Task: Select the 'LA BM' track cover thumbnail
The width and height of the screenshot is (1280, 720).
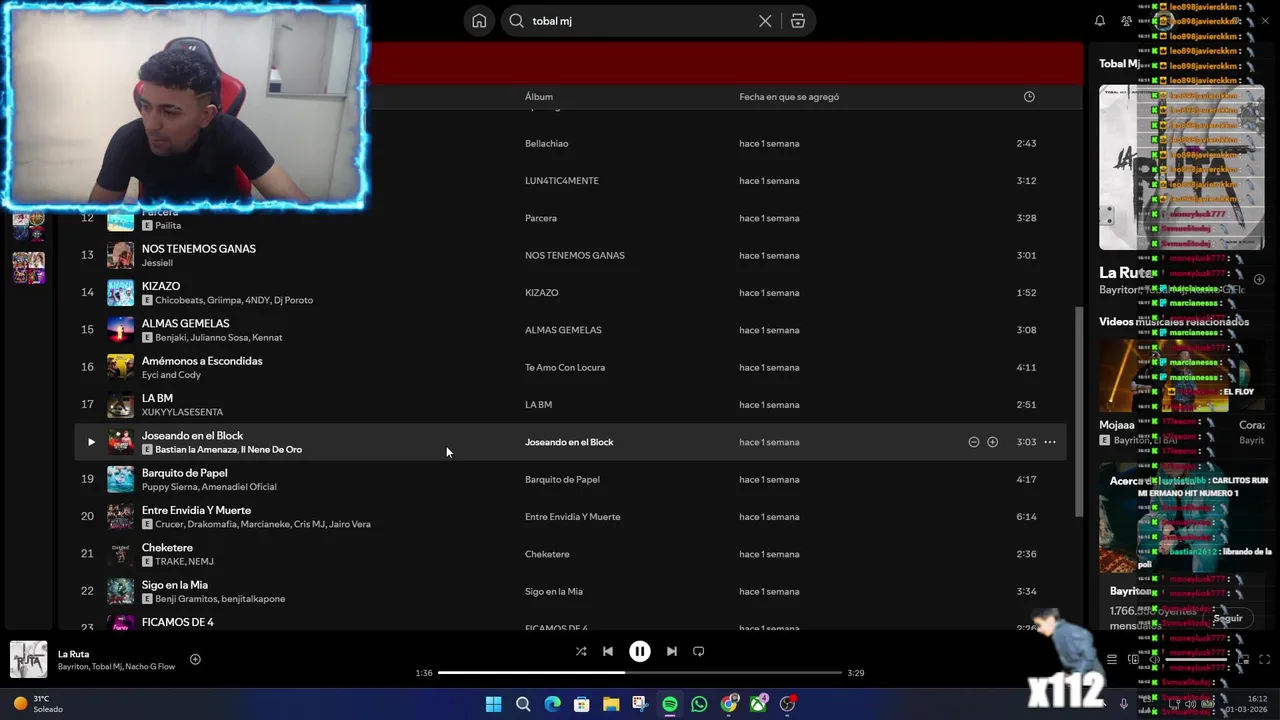Action: click(x=120, y=405)
